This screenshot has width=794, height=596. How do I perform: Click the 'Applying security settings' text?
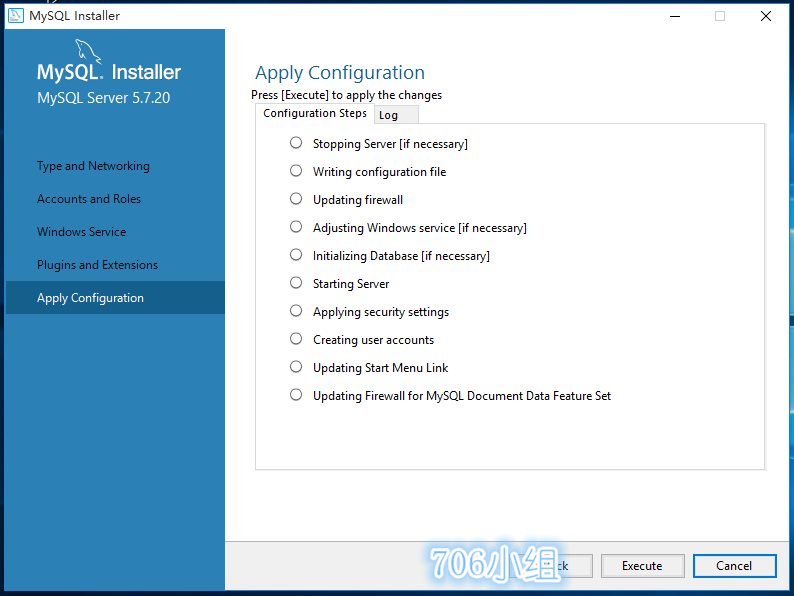[381, 312]
